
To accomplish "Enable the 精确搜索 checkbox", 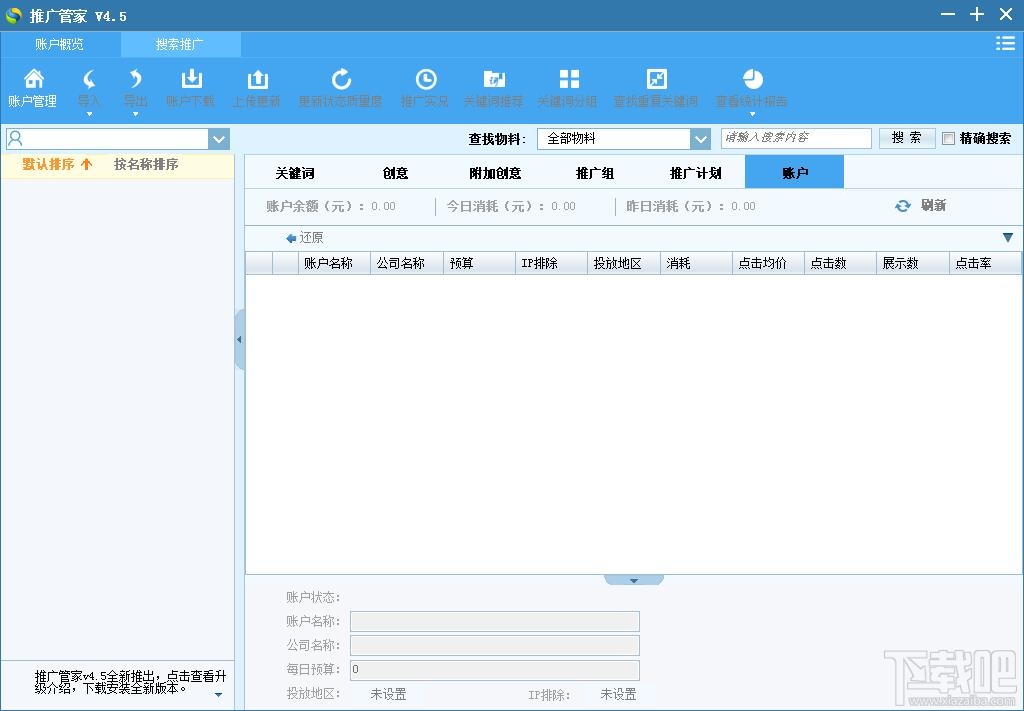I will [x=948, y=139].
